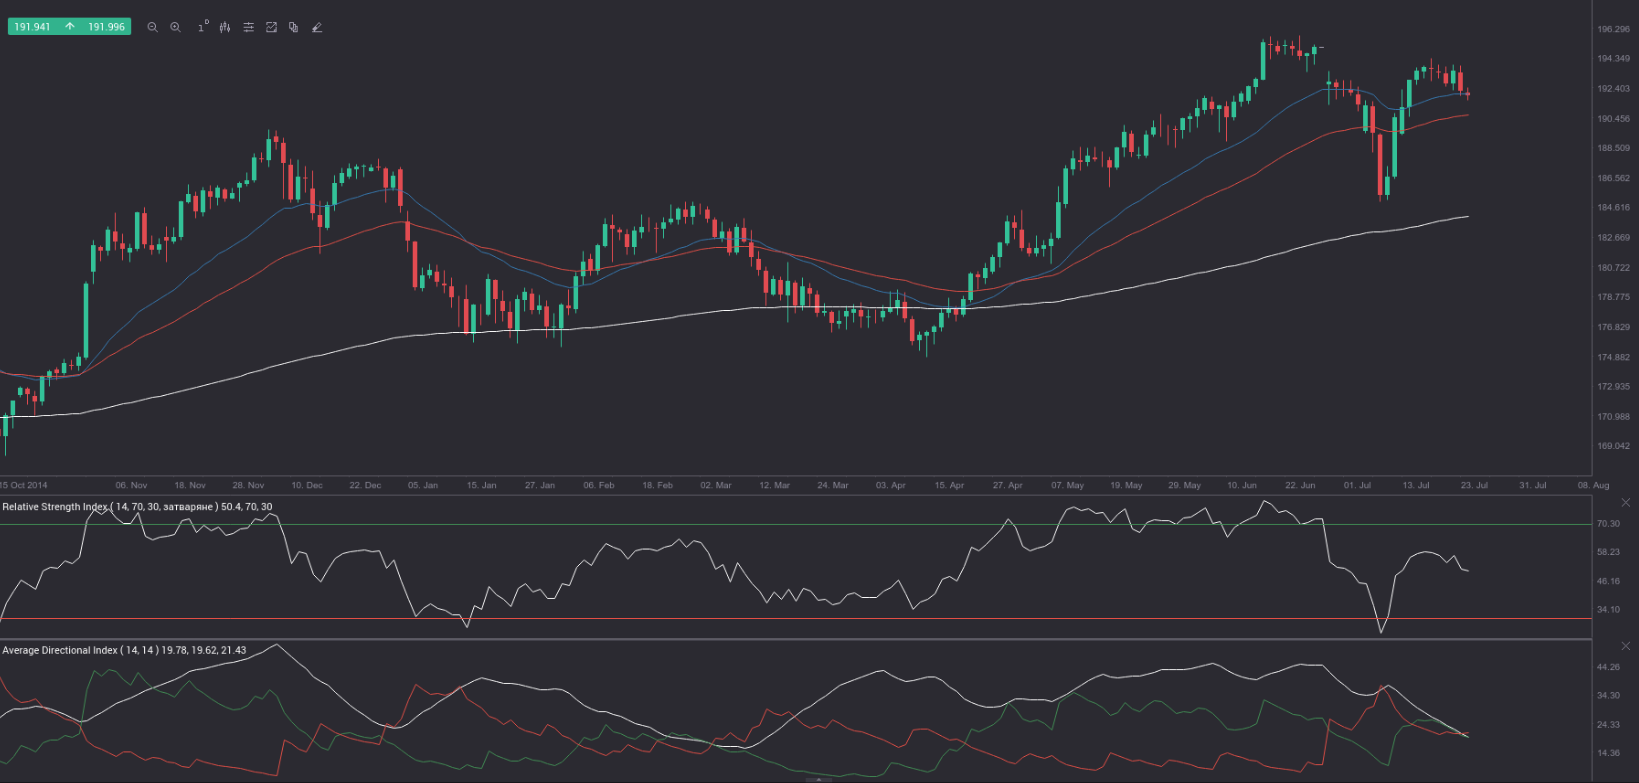
Task: Zoom out the price chart
Action: pyautogui.click(x=152, y=27)
